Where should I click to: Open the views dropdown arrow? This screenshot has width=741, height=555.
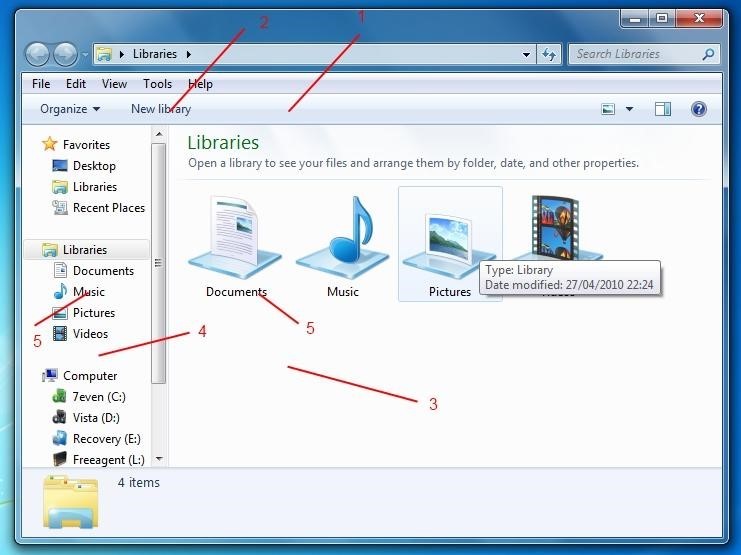coord(629,109)
